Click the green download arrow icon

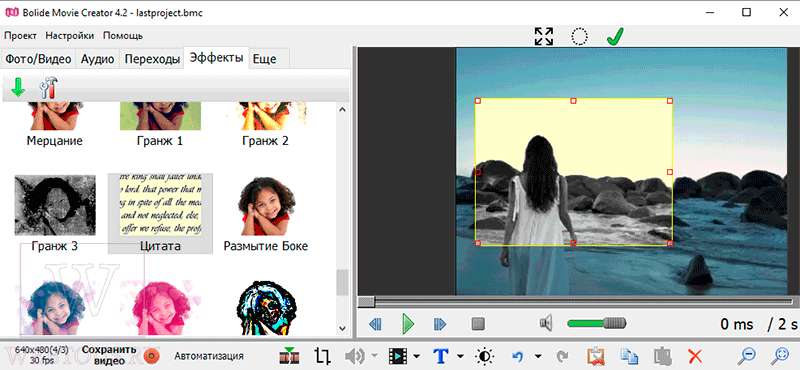[18, 88]
